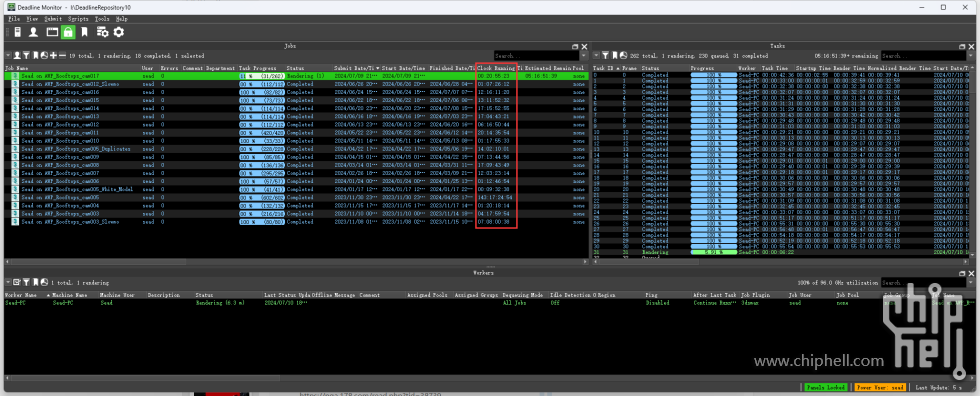Image resolution: width=980 pixels, height=396 pixels.
Task: Click the Jobs panel search field
Action: point(536,56)
